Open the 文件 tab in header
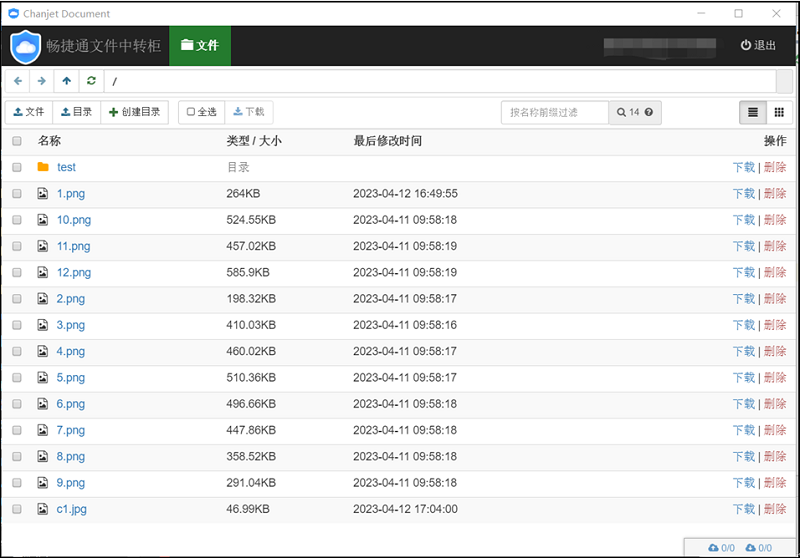Image resolution: width=800 pixels, height=558 pixels. click(x=200, y=46)
